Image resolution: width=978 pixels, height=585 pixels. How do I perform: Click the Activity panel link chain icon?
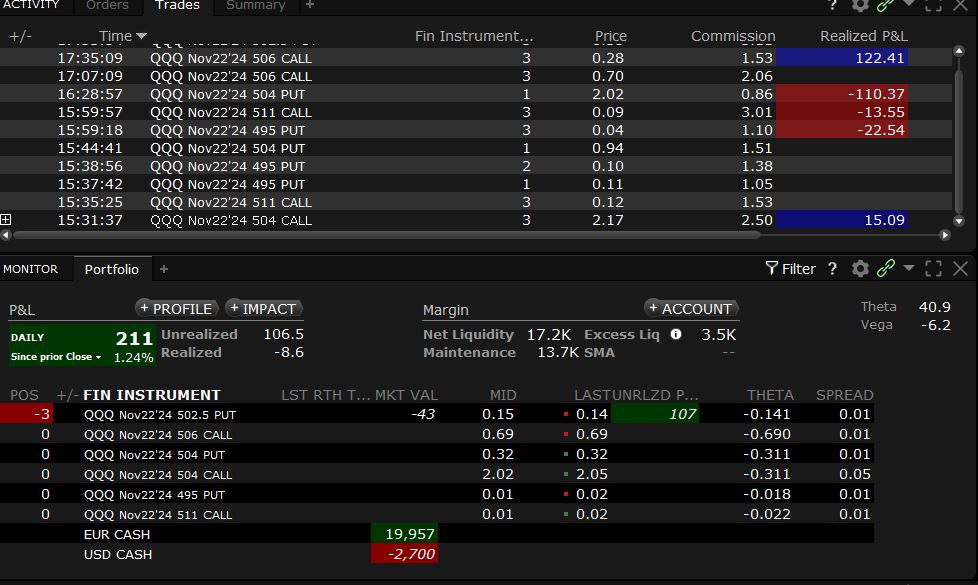(x=886, y=5)
